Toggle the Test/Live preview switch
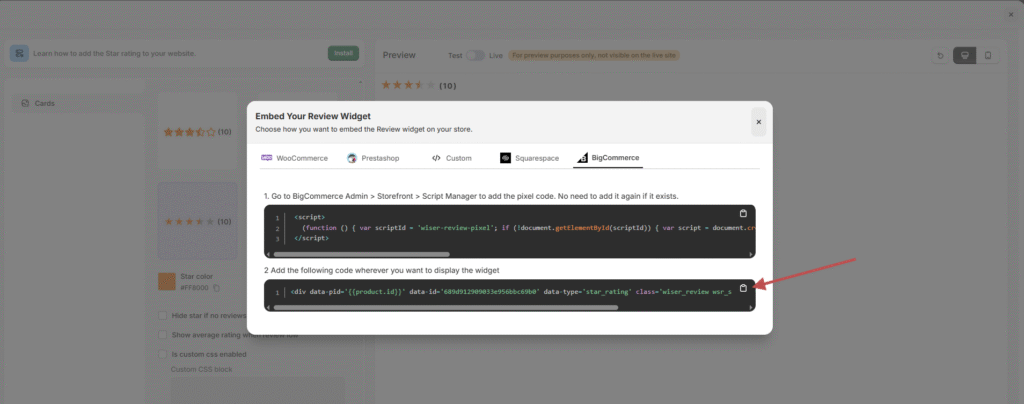Image resolution: width=1024 pixels, height=404 pixels. pyautogui.click(x=475, y=55)
